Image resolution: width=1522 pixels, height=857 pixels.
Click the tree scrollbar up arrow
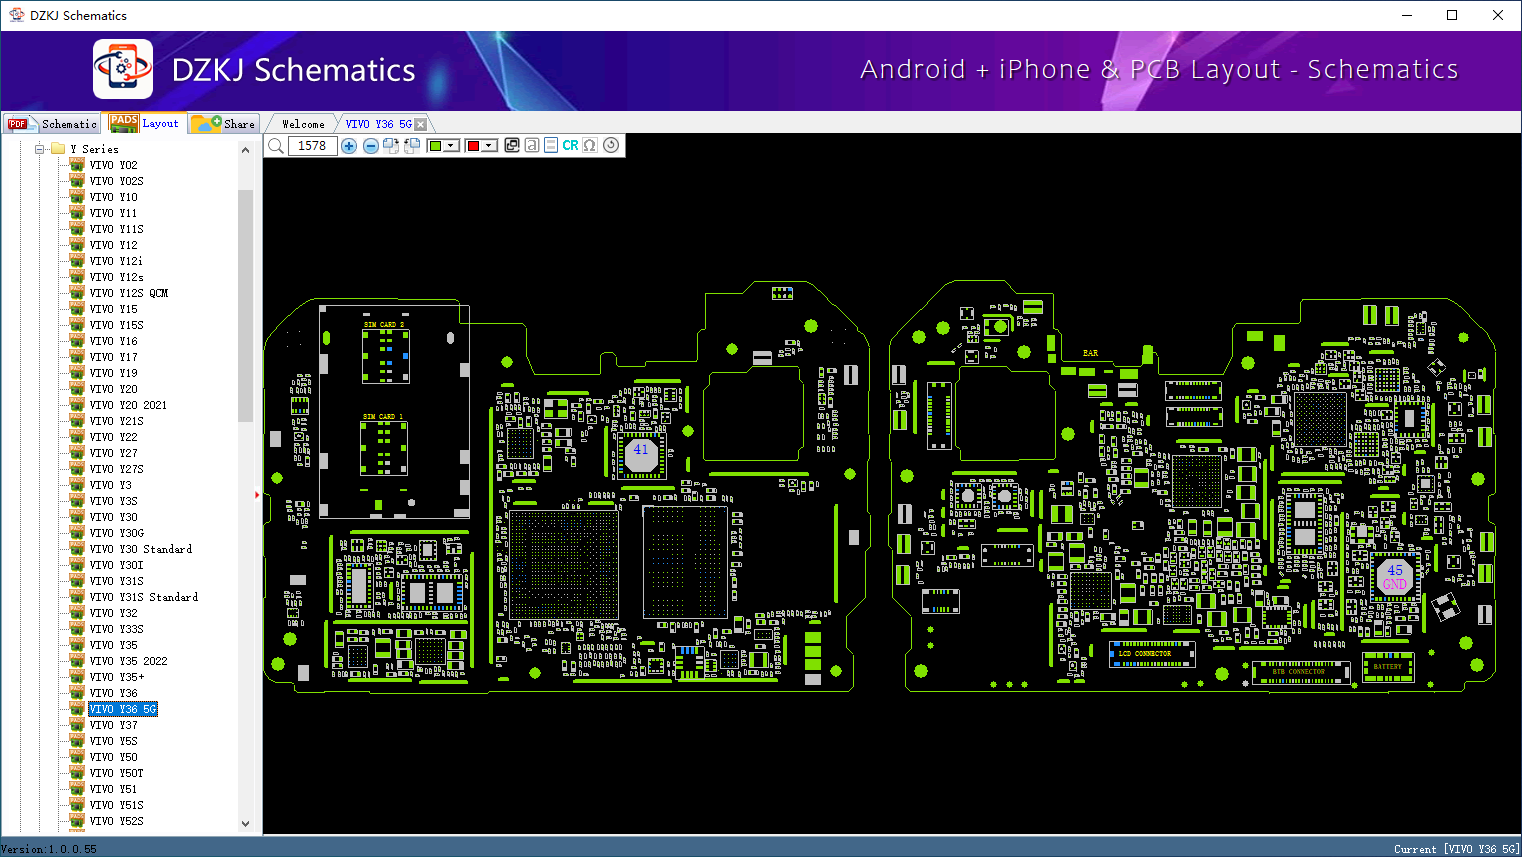click(246, 150)
